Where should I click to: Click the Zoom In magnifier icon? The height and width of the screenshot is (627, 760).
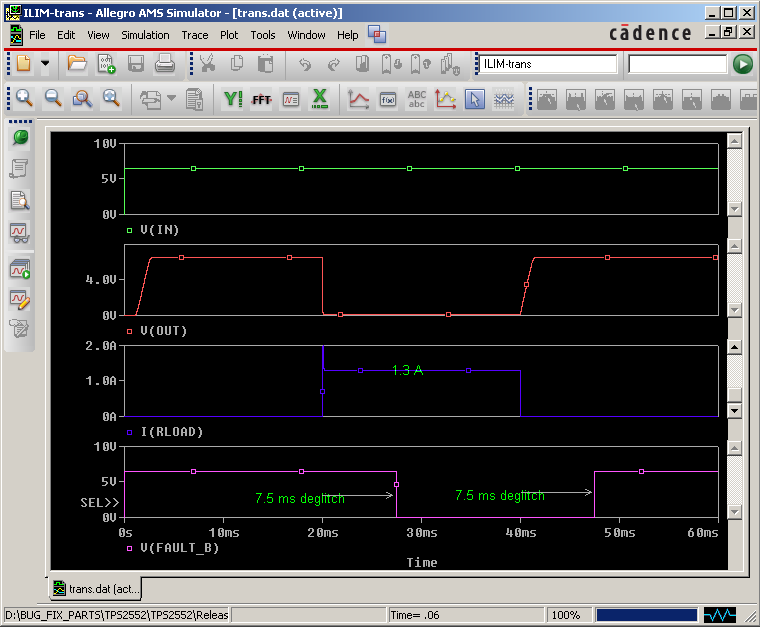[x=23, y=99]
